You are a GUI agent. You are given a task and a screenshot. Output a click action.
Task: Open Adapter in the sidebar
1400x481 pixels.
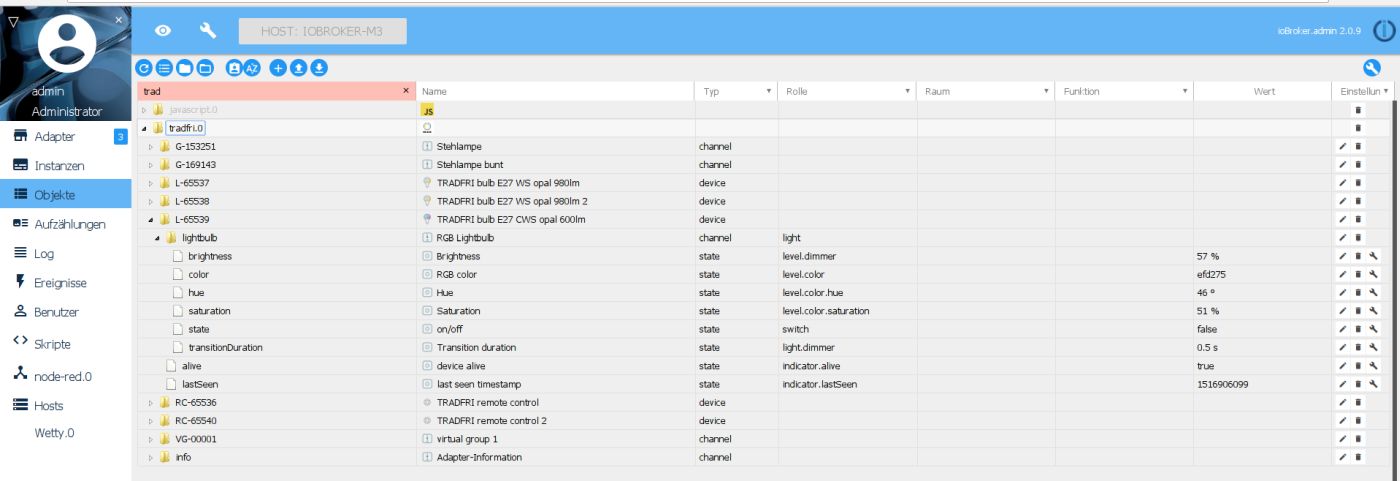[x=65, y=136]
